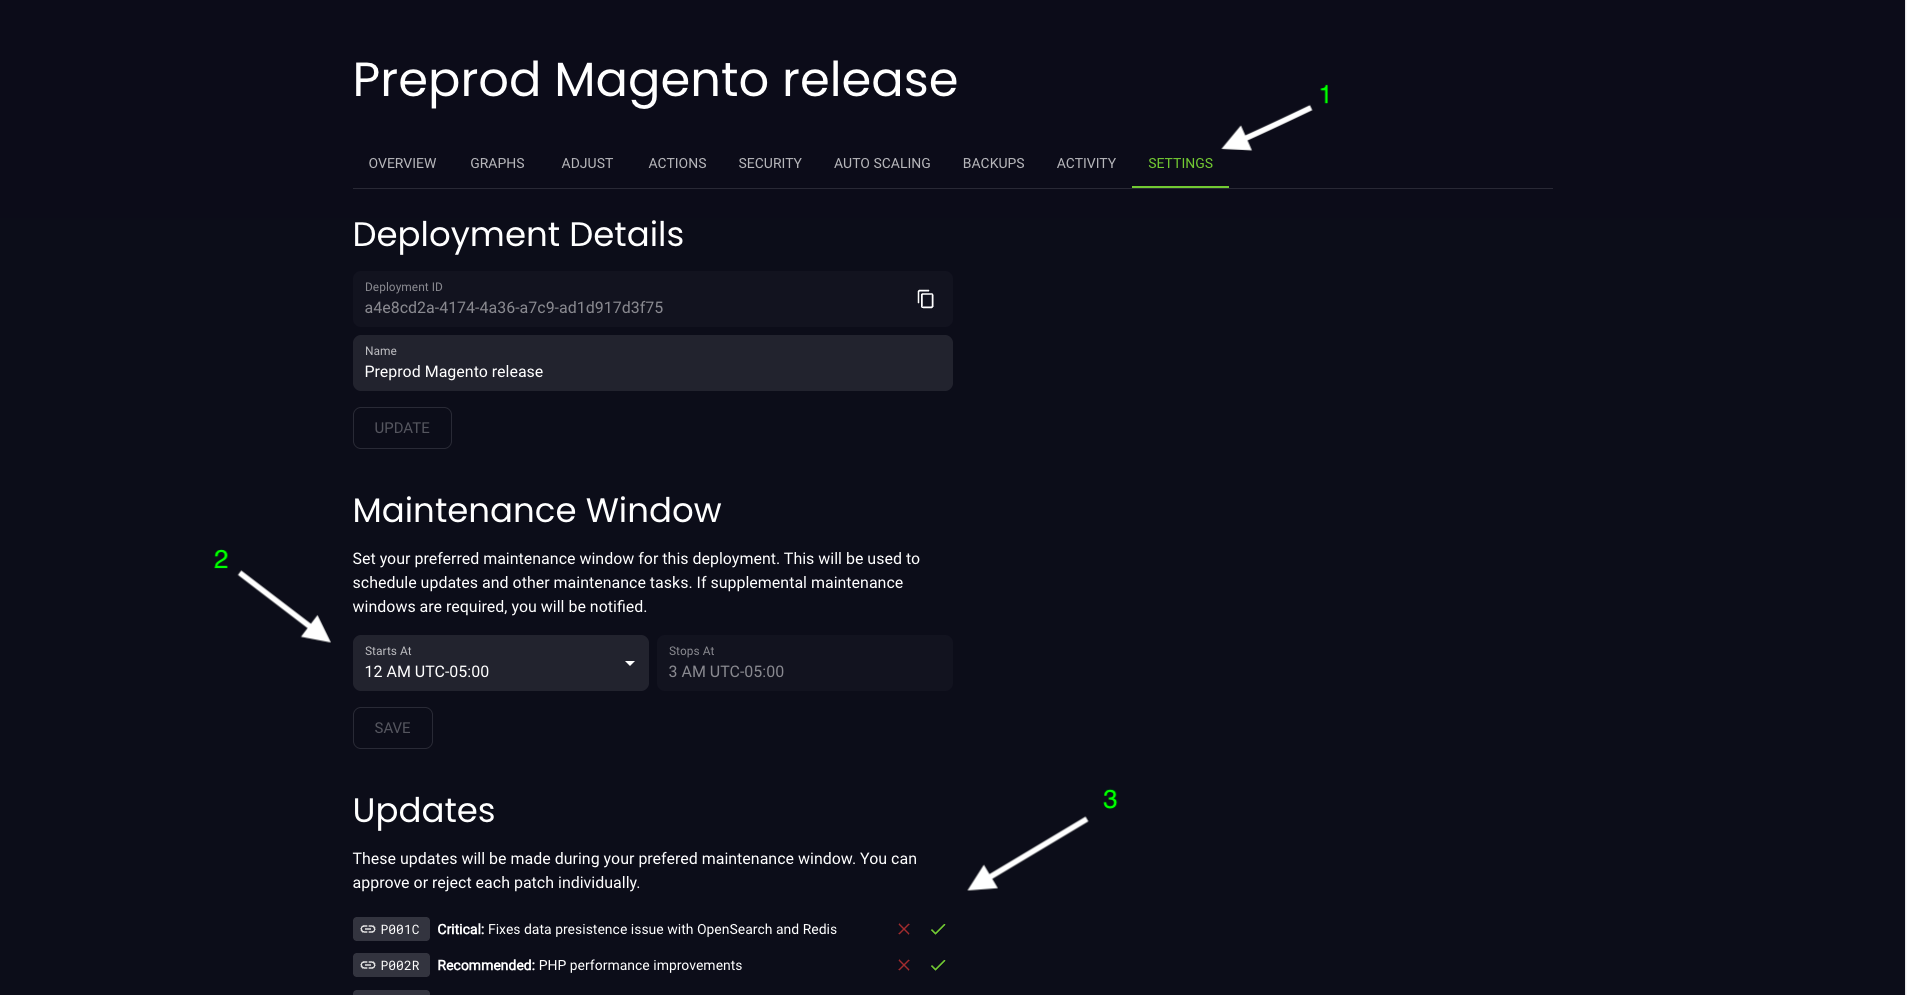Reject patch P002R with the red X
1907x995 pixels.
904,965
